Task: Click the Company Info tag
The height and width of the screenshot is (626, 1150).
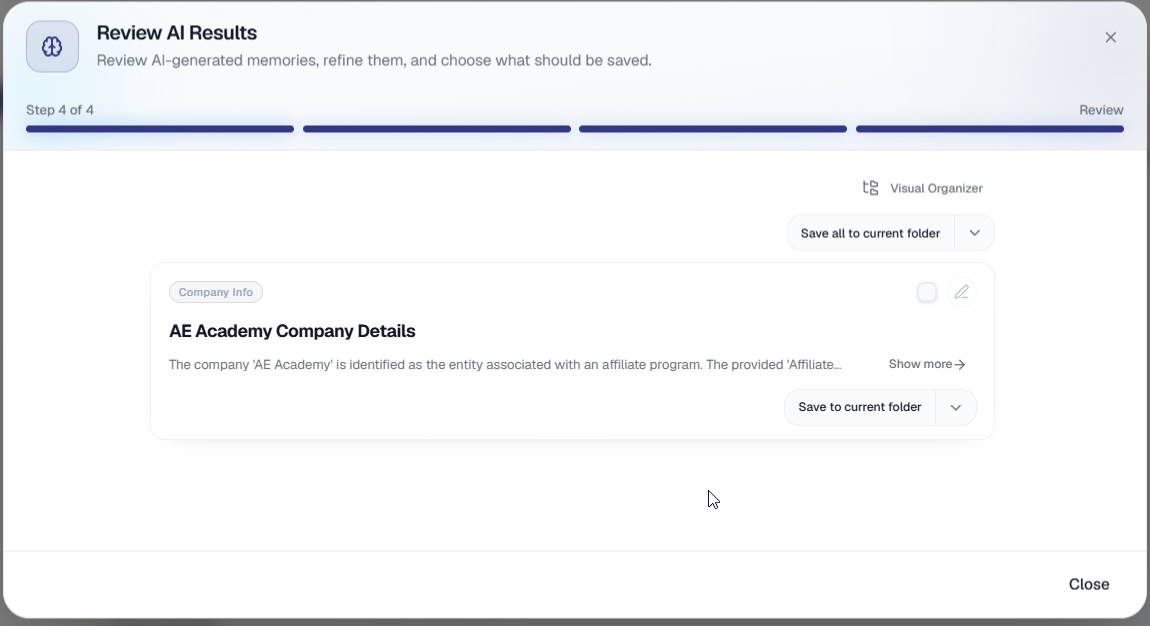Action: (x=216, y=292)
